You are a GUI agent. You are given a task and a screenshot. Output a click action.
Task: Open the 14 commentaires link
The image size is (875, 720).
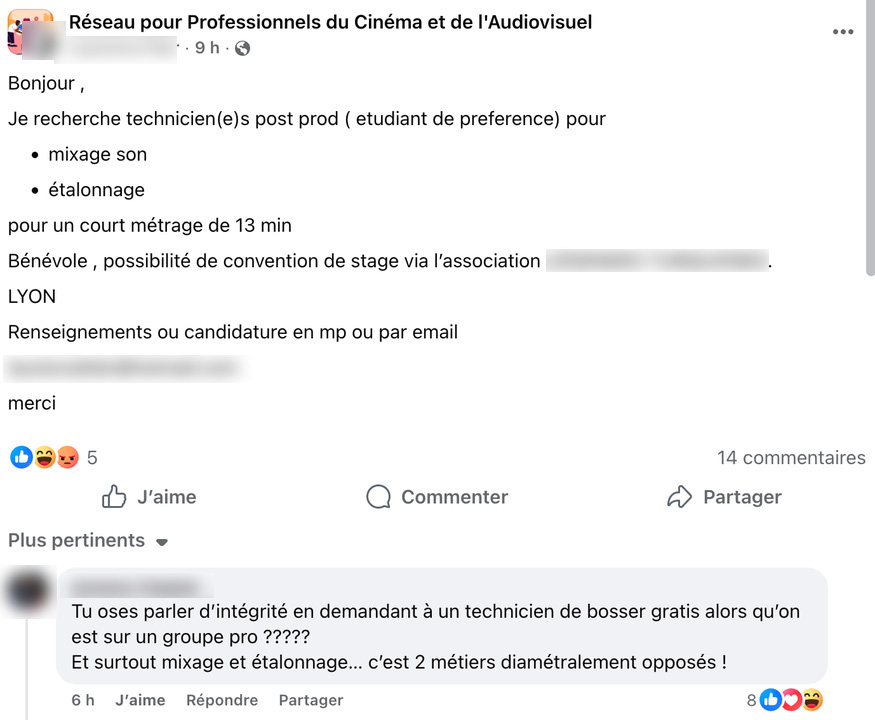click(791, 458)
